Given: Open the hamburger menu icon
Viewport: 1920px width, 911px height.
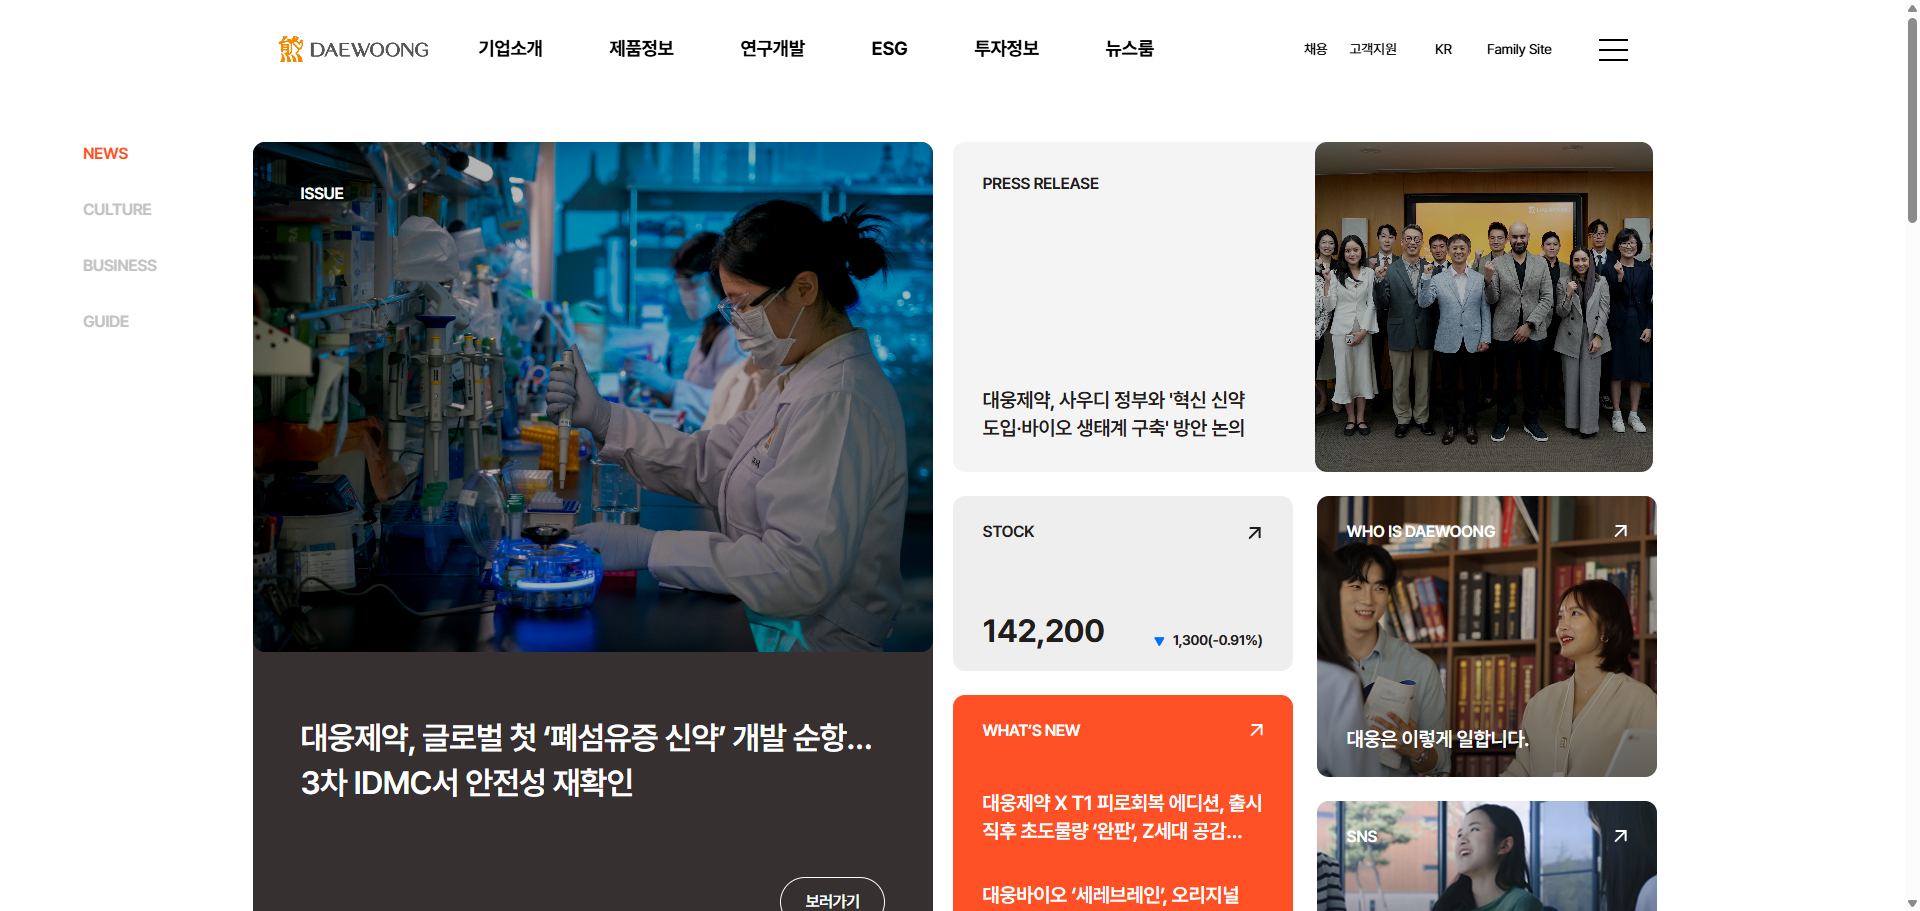Looking at the screenshot, I should point(1613,50).
